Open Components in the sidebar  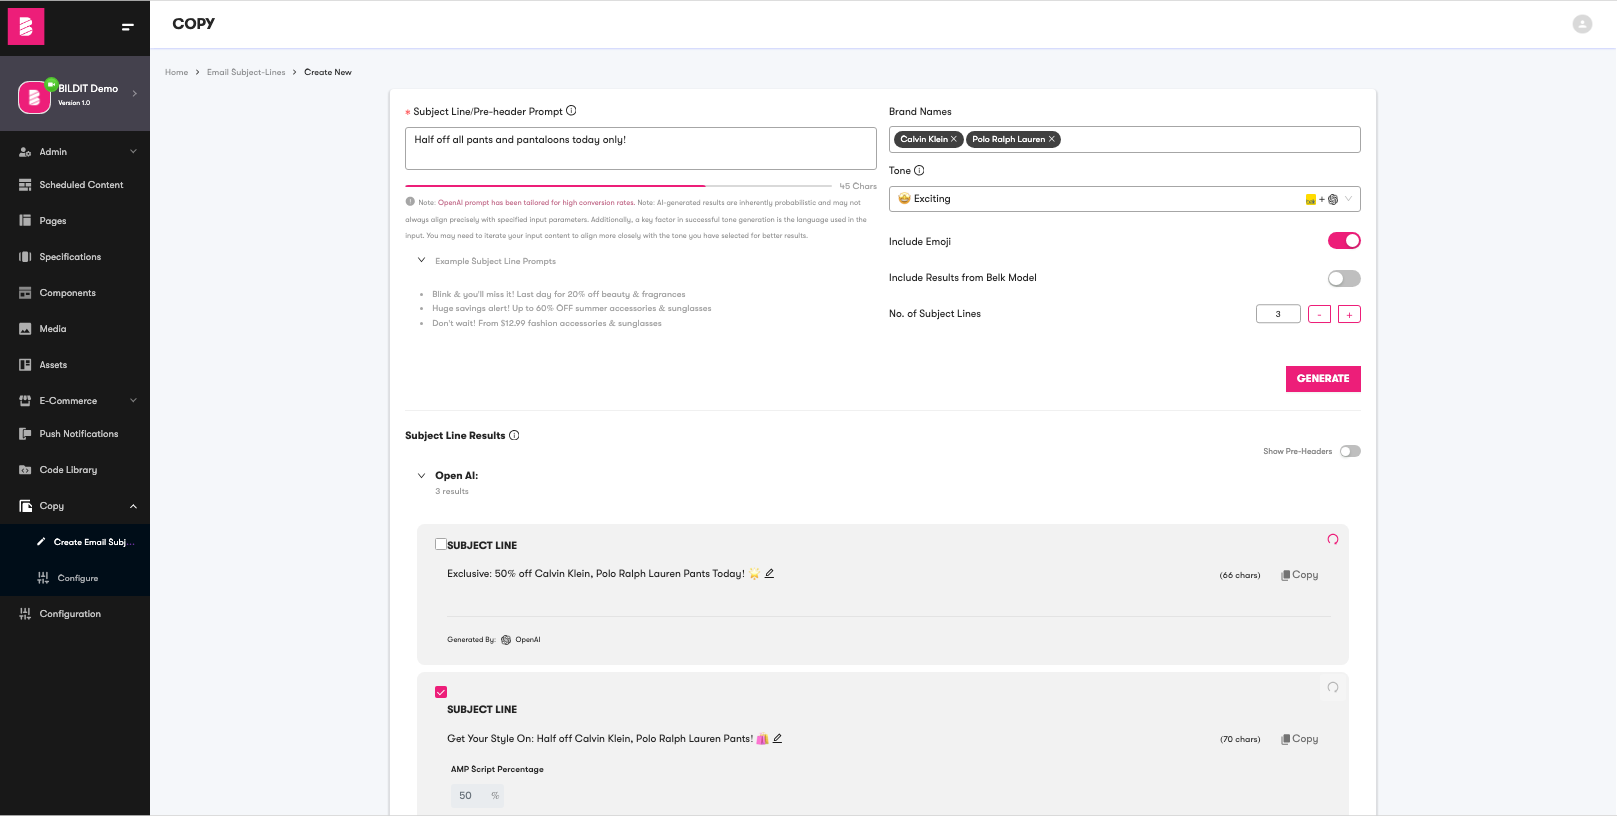(x=75, y=293)
